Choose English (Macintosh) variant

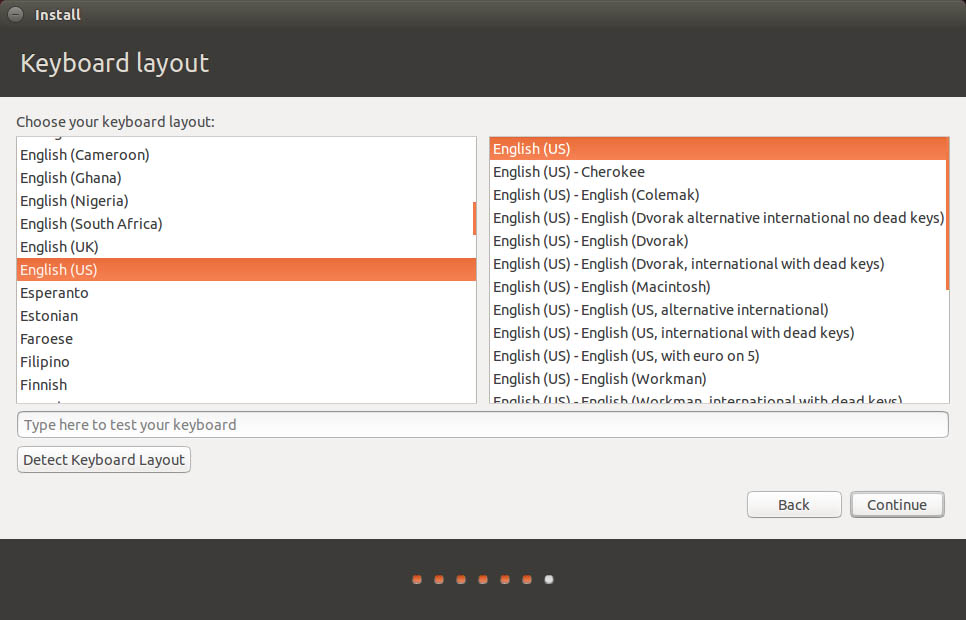718,287
